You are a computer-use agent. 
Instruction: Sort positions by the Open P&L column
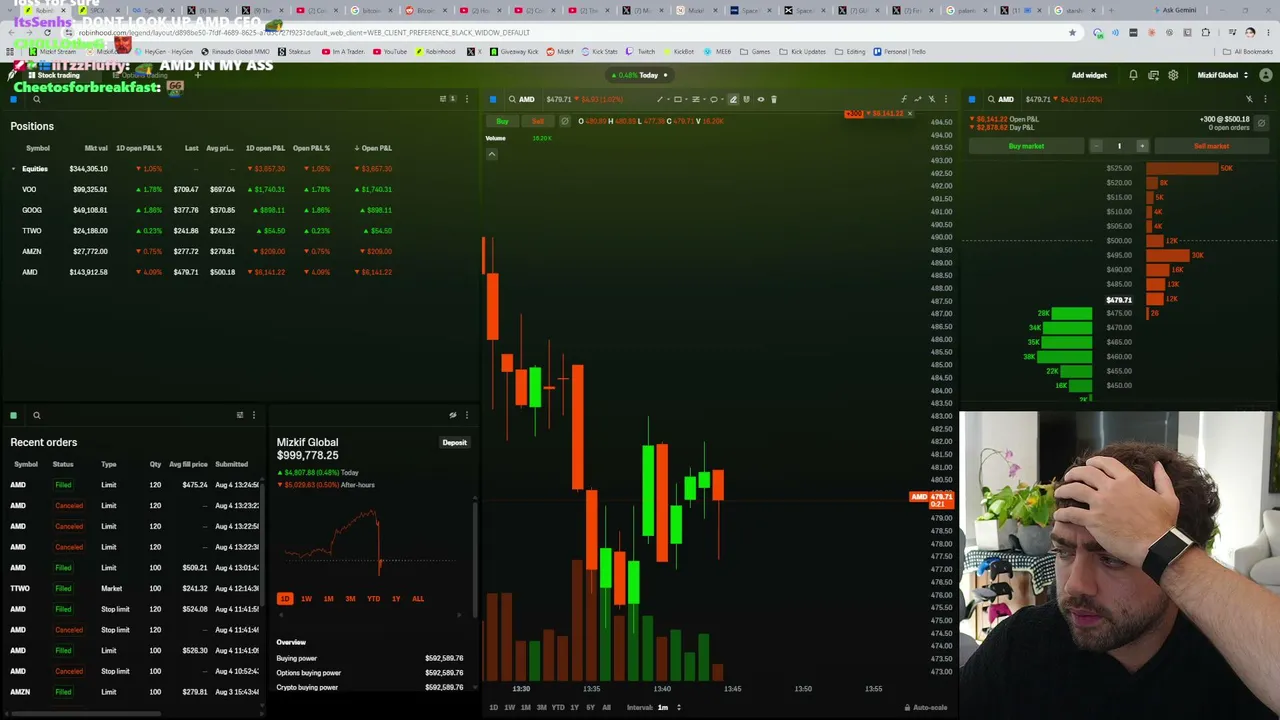click(373, 148)
